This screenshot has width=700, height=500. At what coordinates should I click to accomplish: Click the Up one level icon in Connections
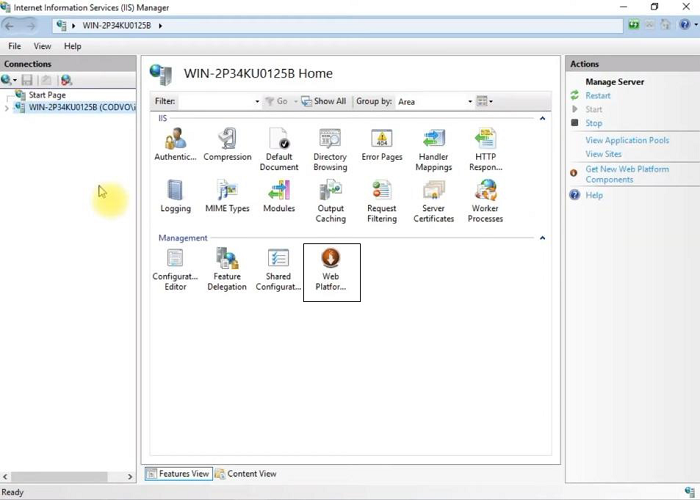pyautogui.click(x=46, y=80)
